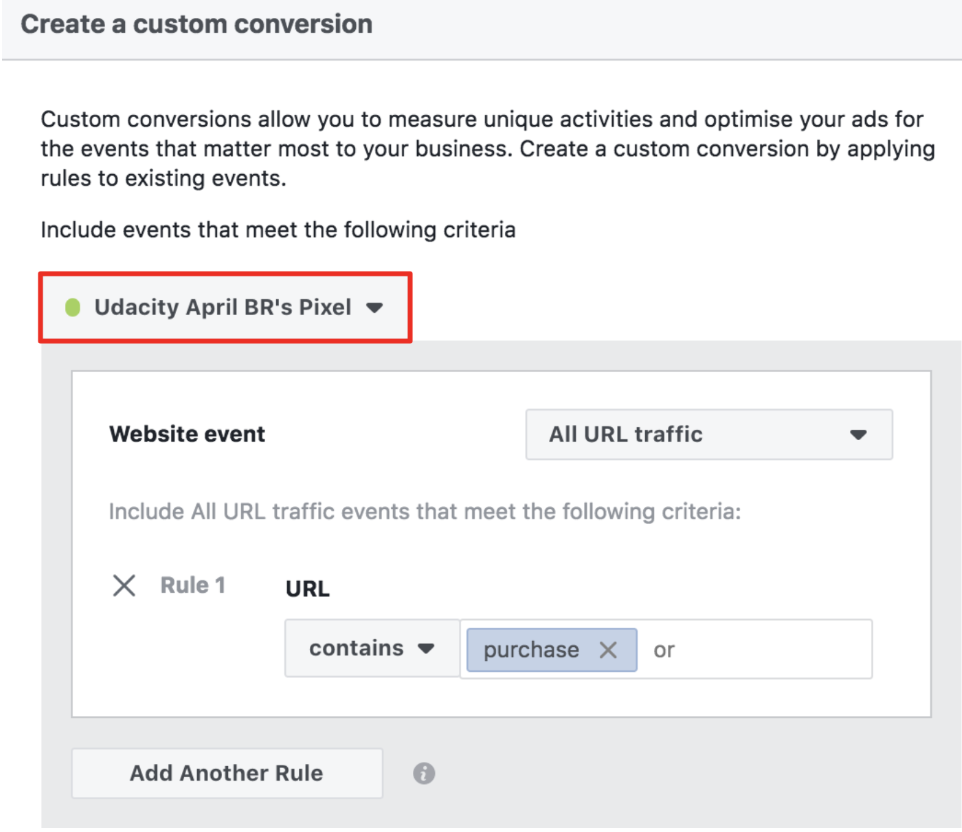The height and width of the screenshot is (832, 962).
Task: Click the arrow in the All URL traffic box
Action: pyautogui.click(x=857, y=435)
